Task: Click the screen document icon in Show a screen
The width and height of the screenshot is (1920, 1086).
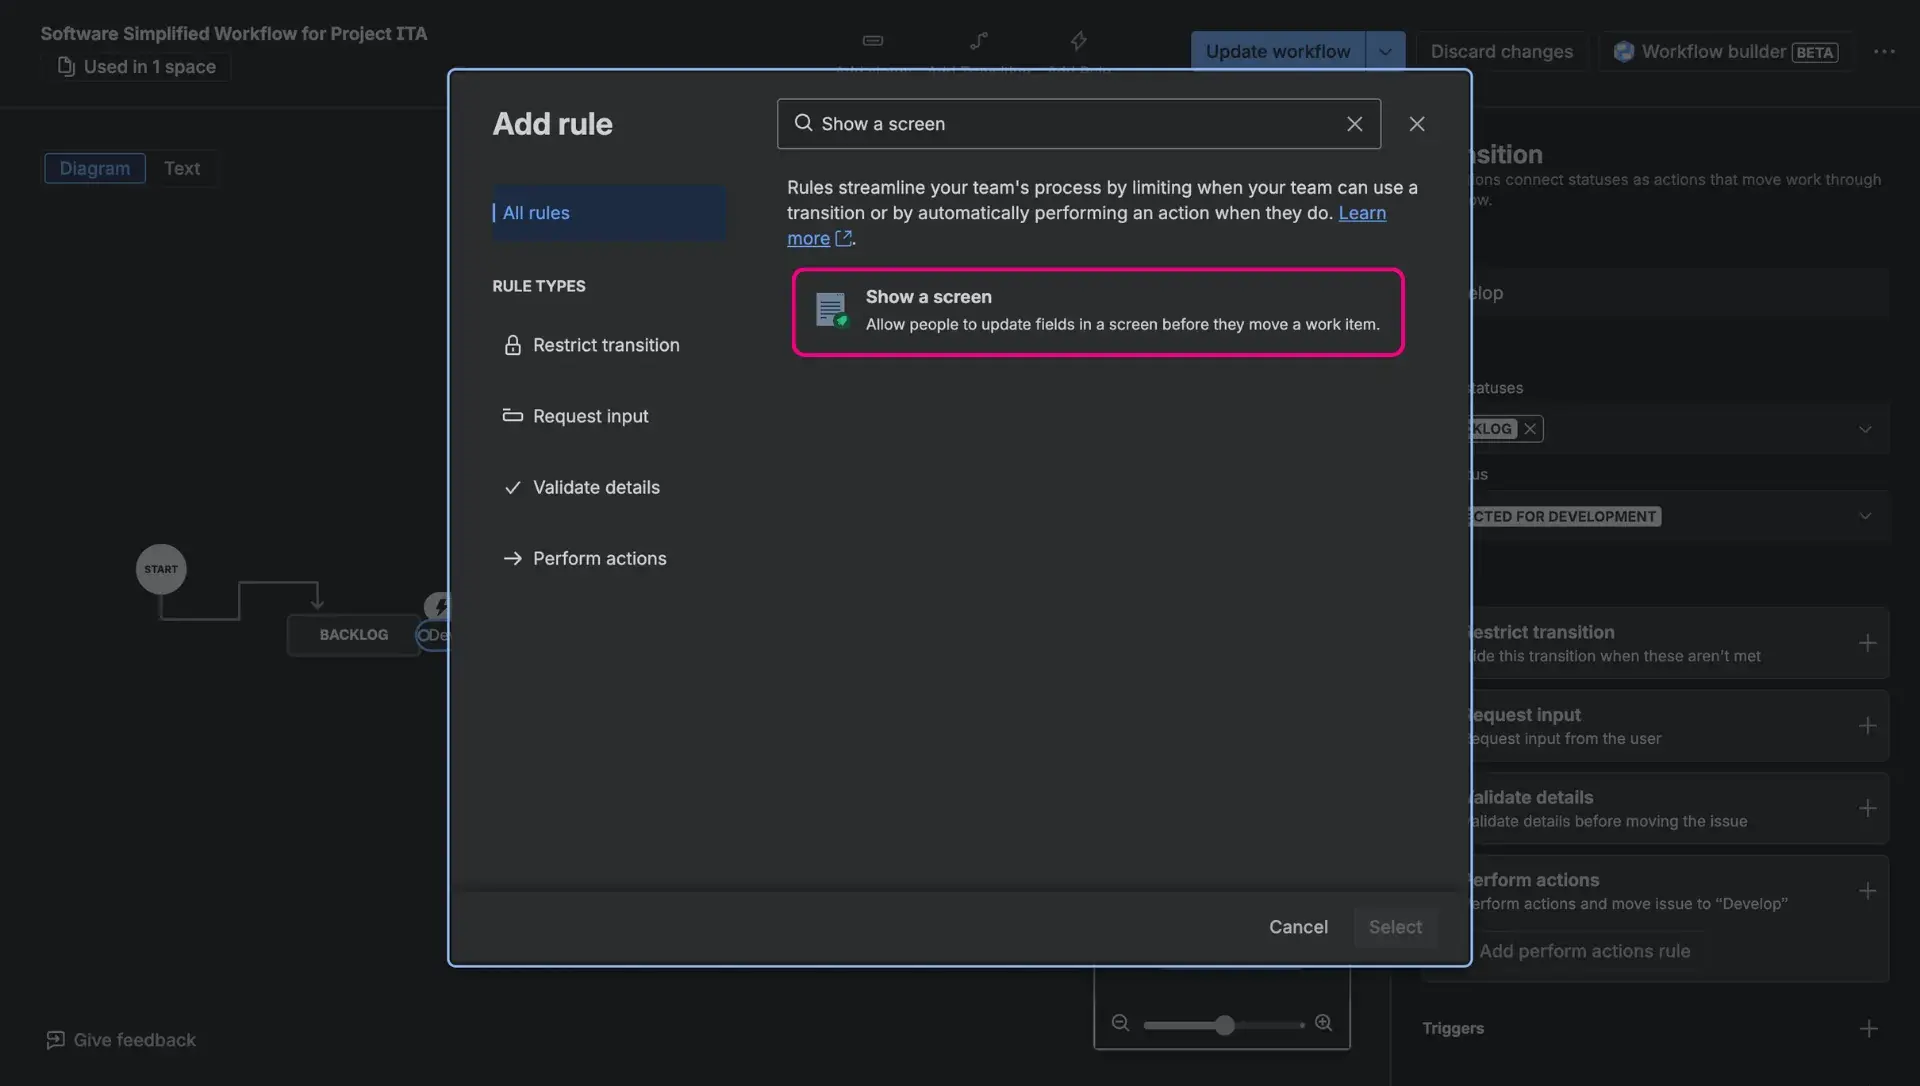Action: (830, 309)
